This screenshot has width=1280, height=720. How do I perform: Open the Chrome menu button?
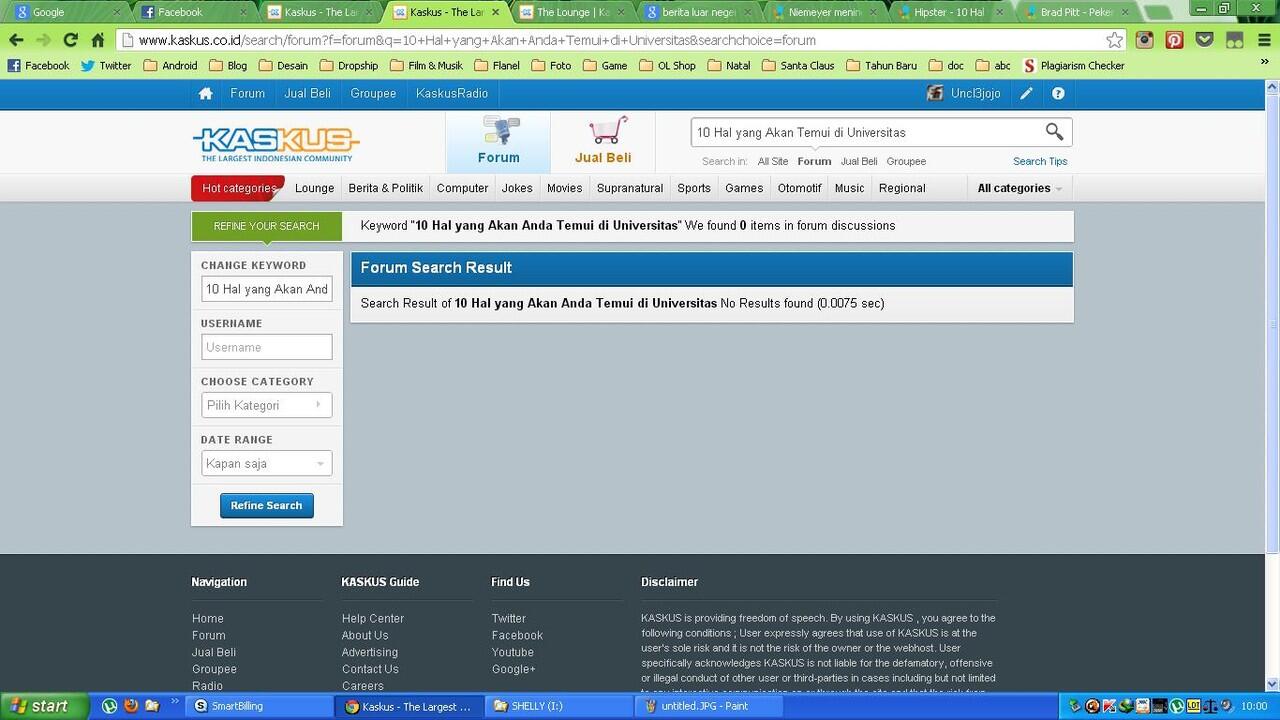[1263, 40]
